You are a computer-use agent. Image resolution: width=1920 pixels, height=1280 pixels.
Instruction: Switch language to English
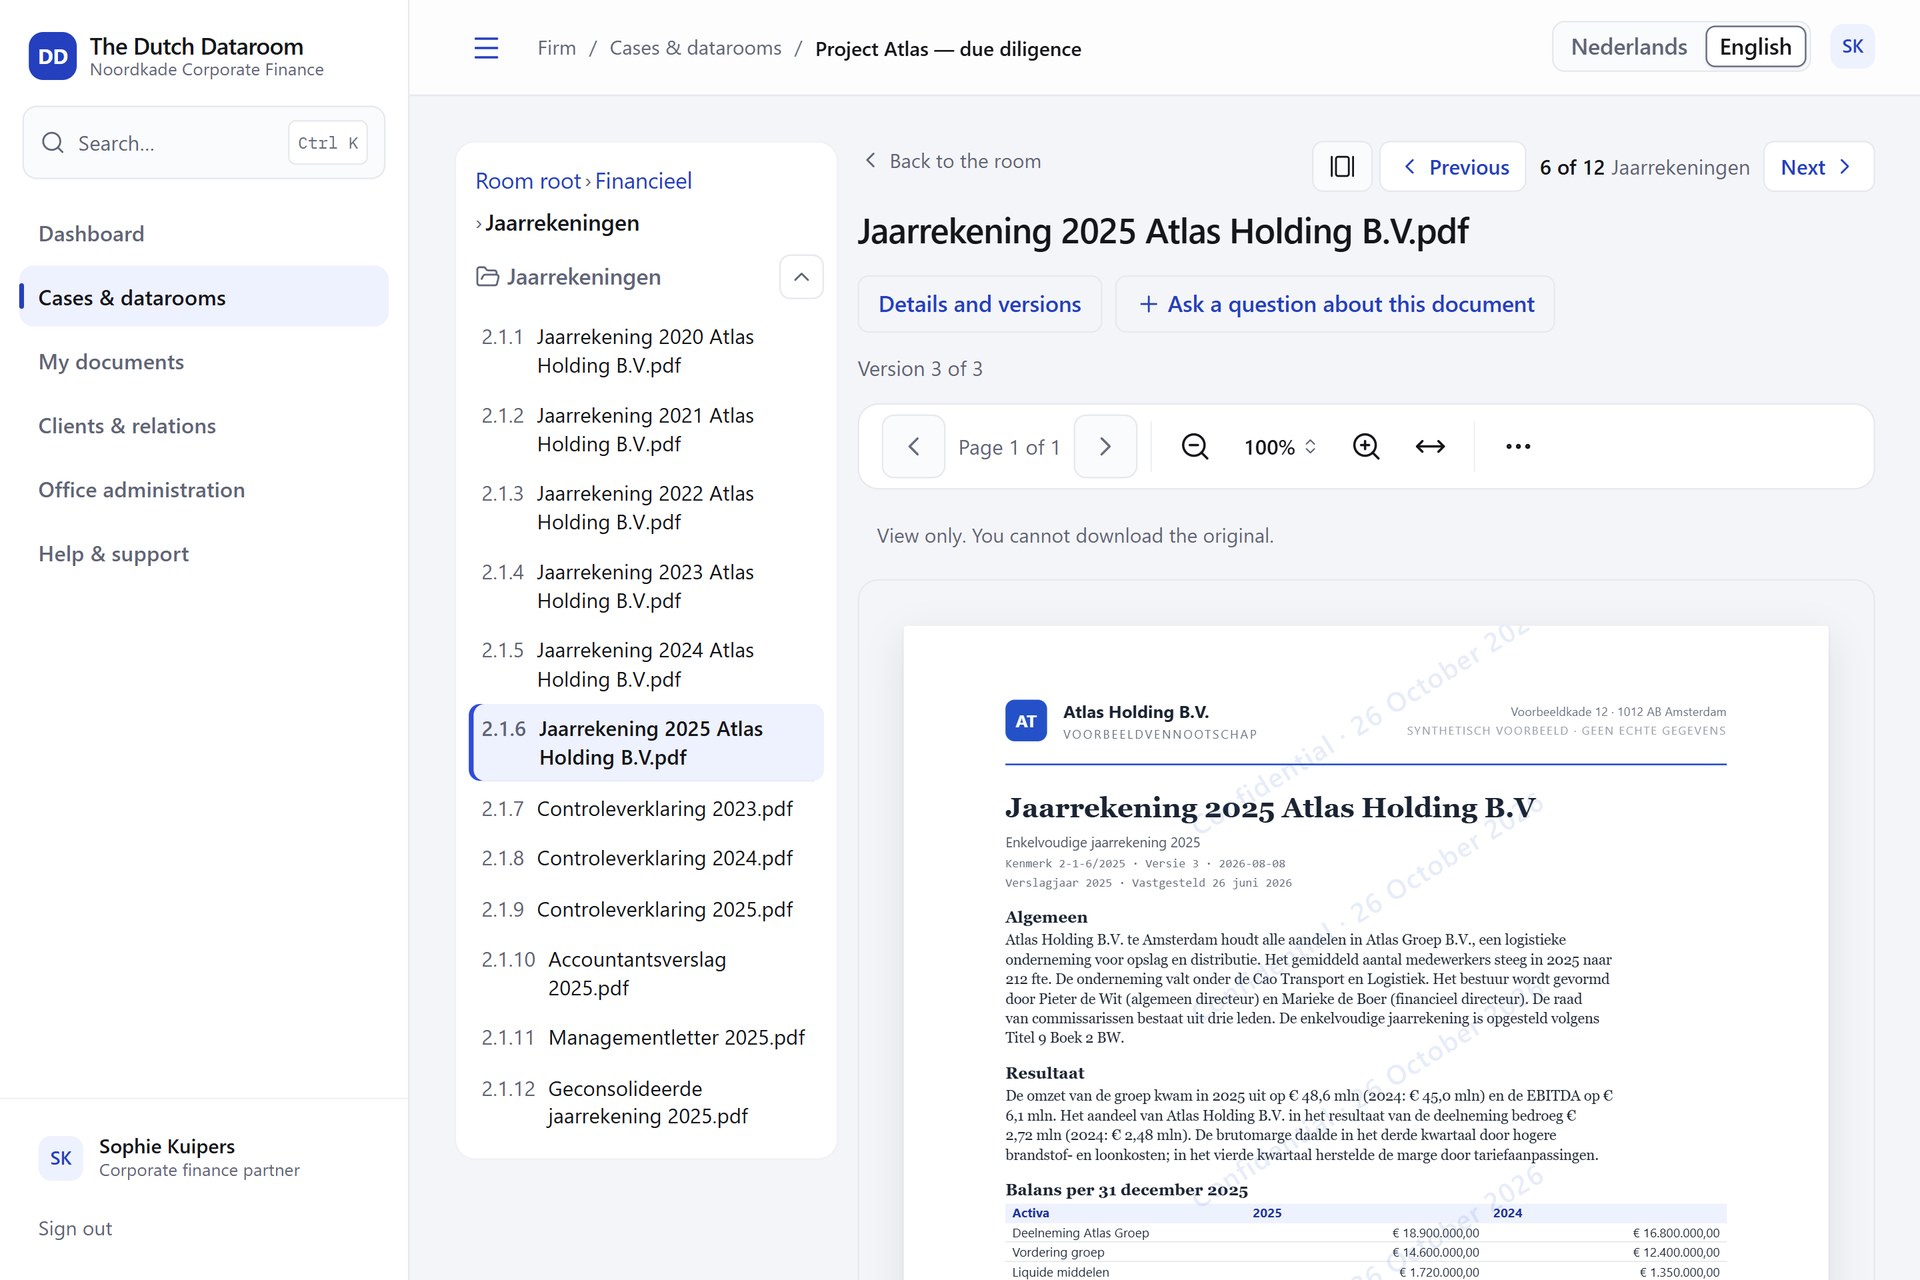pos(1755,47)
